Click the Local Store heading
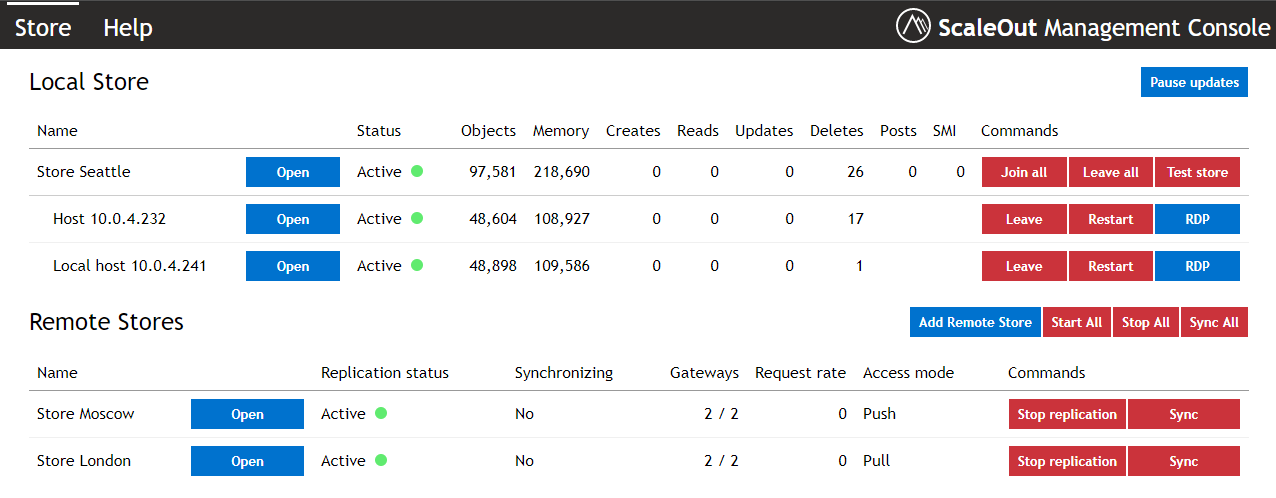Screen dimensions: 1276x498 click(x=89, y=82)
